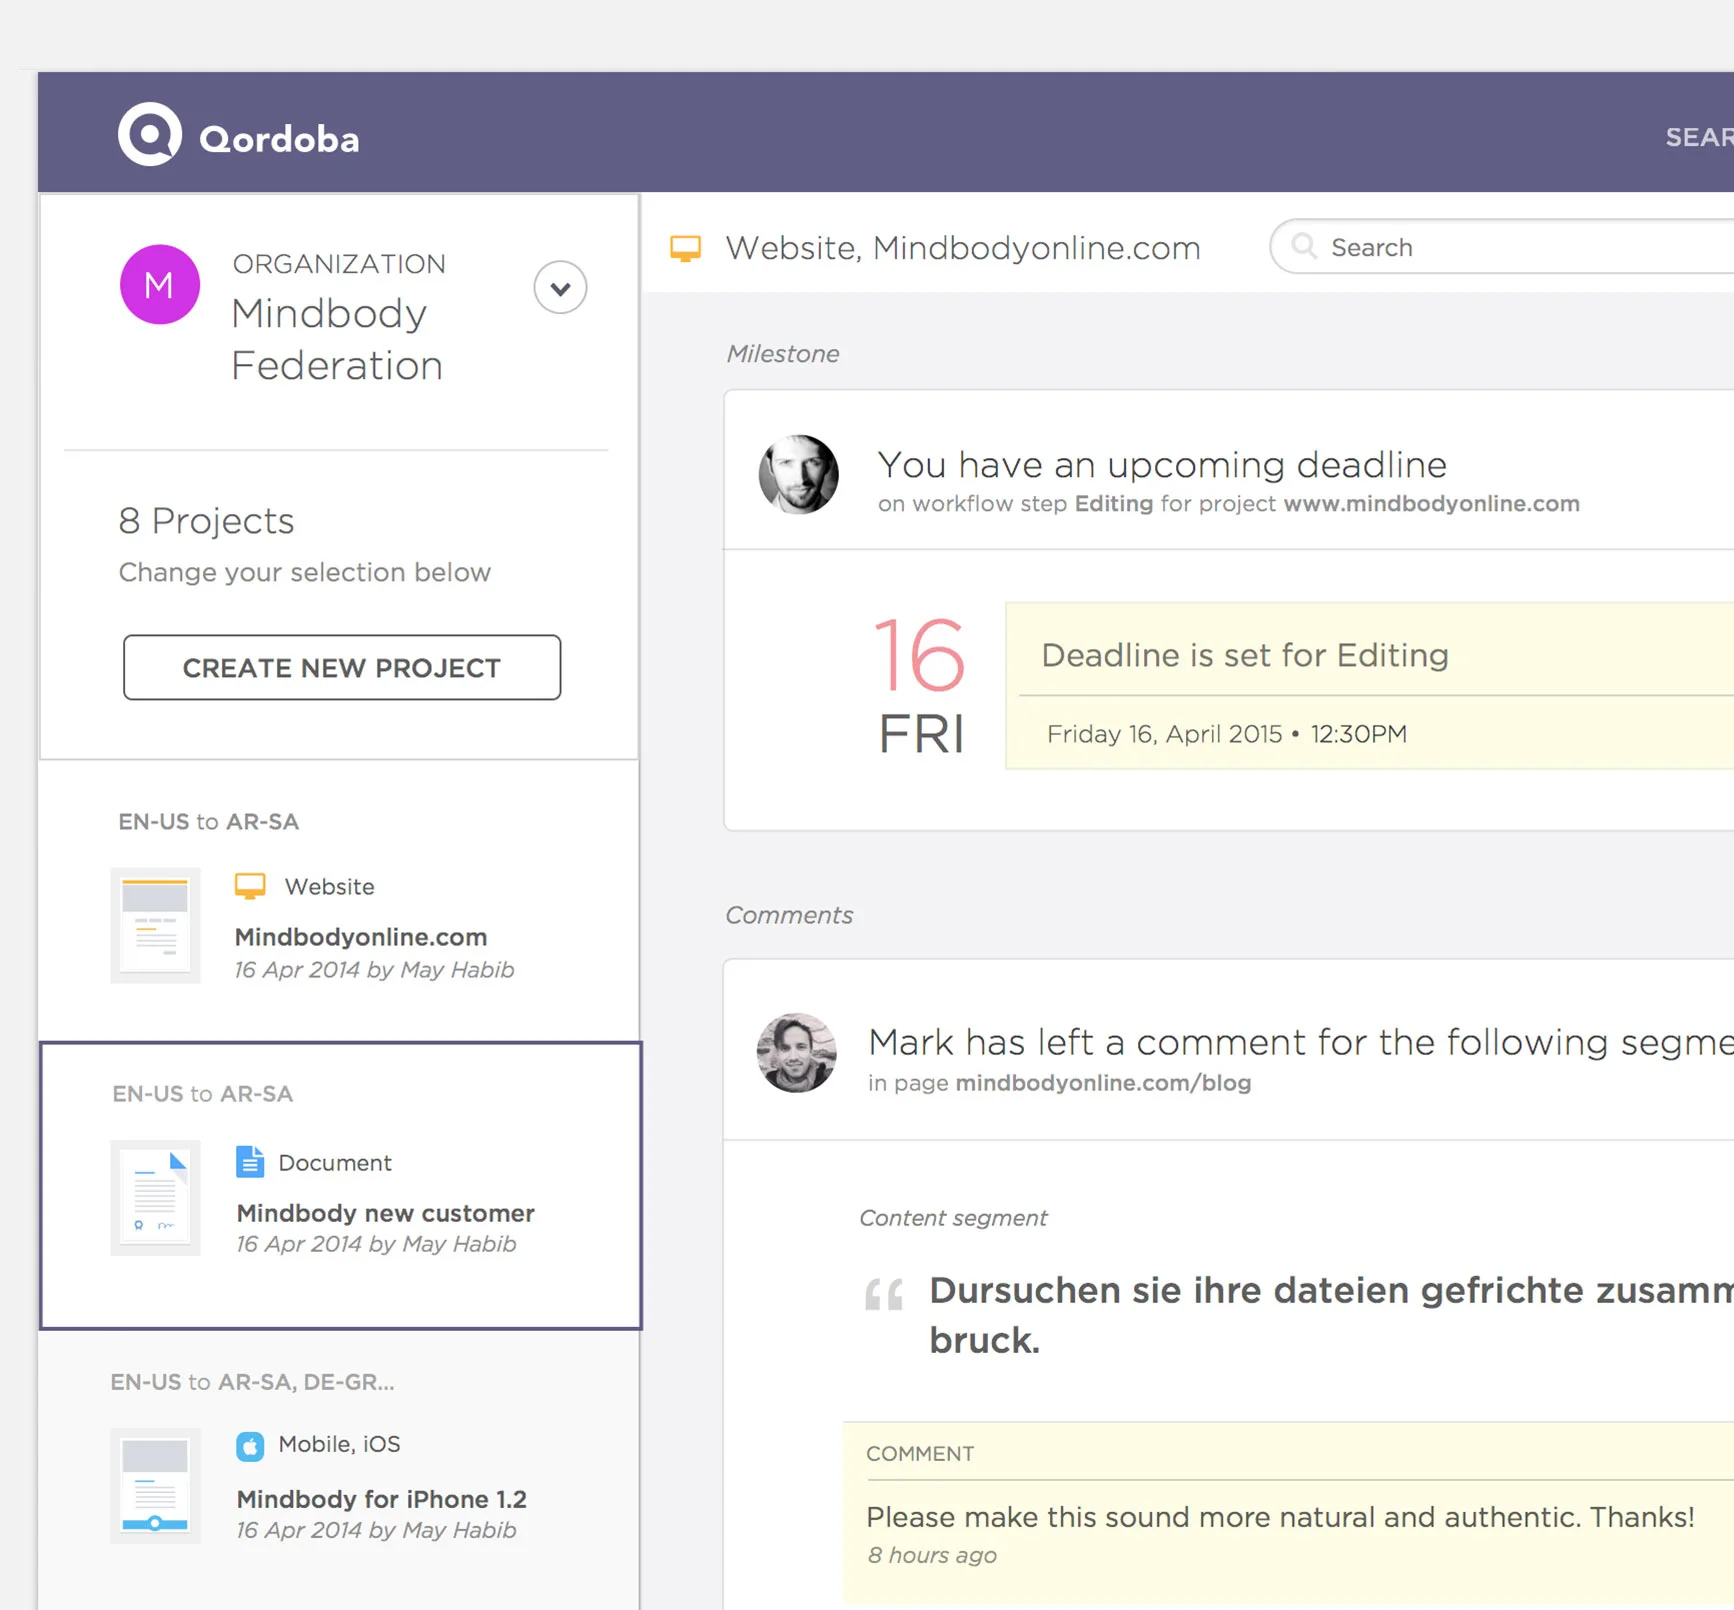Click the Qordoba brand name
The image size is (1734, 1610).
click(x=279, y=139)
